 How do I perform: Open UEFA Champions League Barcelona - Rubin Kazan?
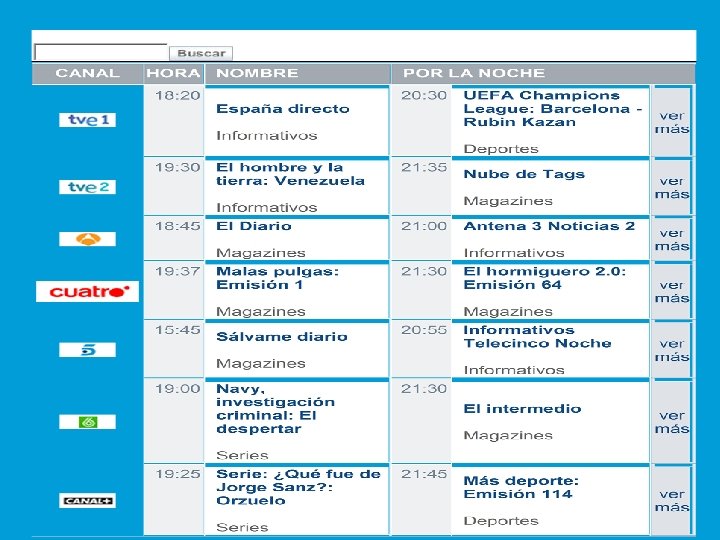click(x=552, y=109)
